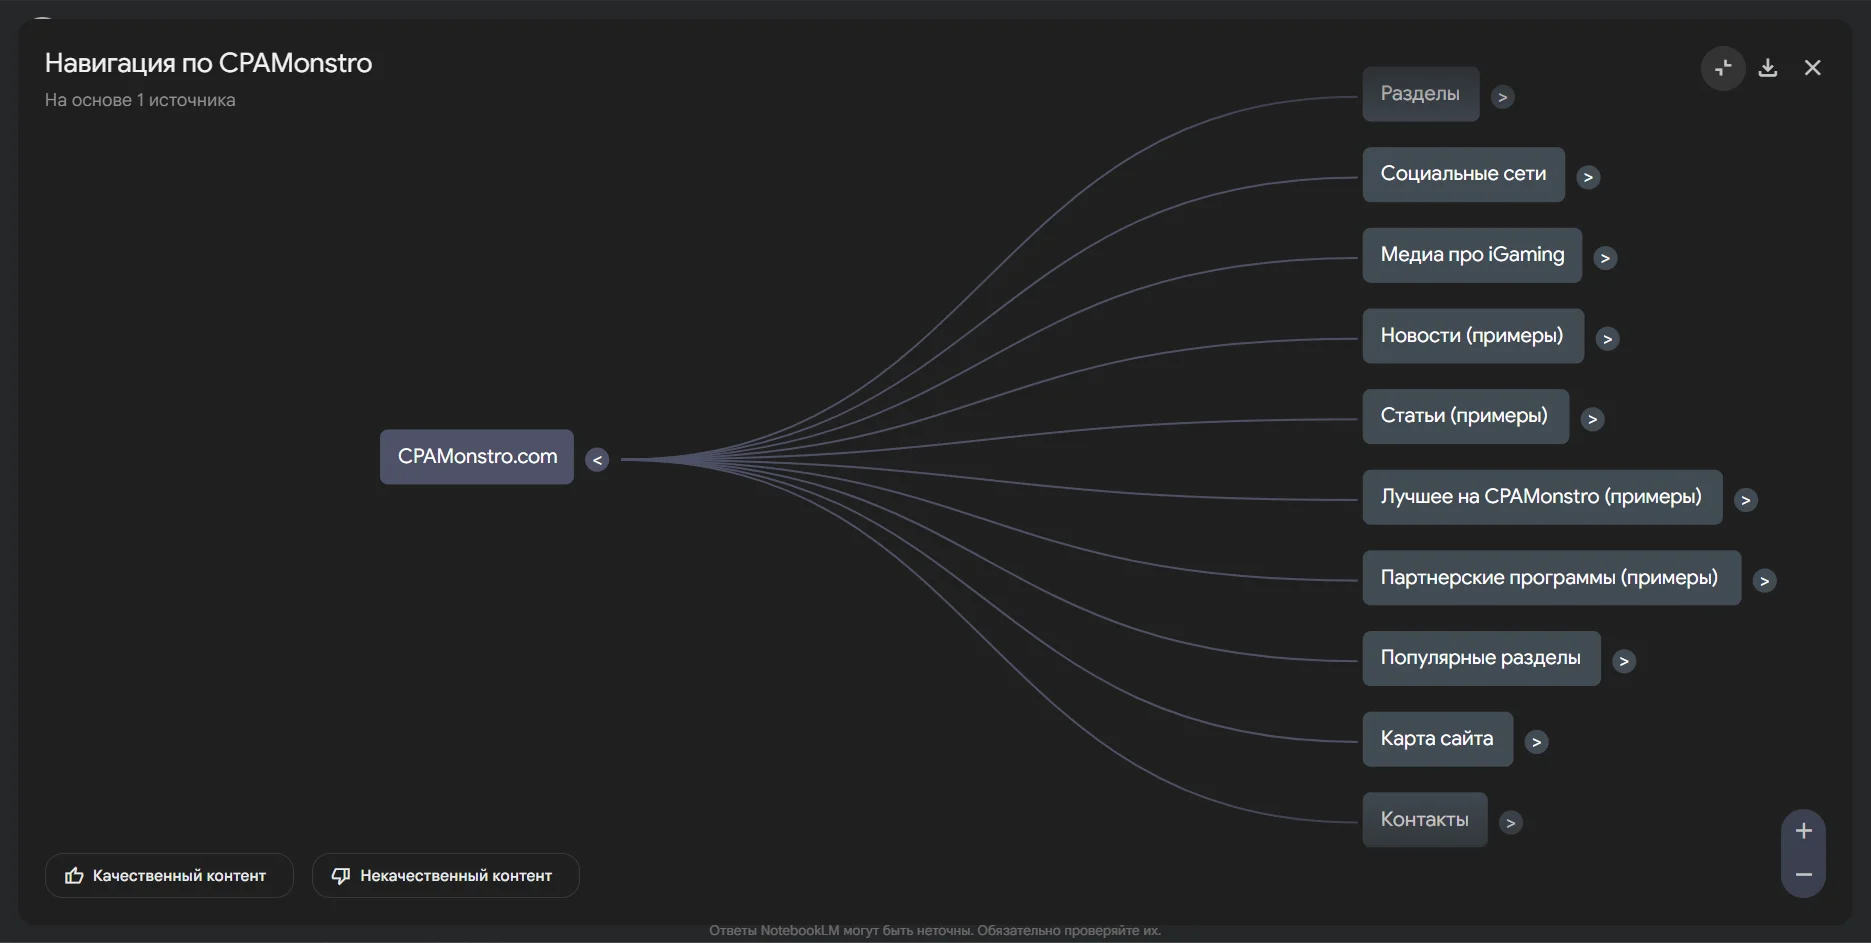The image size is (1871, 943).
Task: Select the Разделы node
Action: click(1420, 94)
